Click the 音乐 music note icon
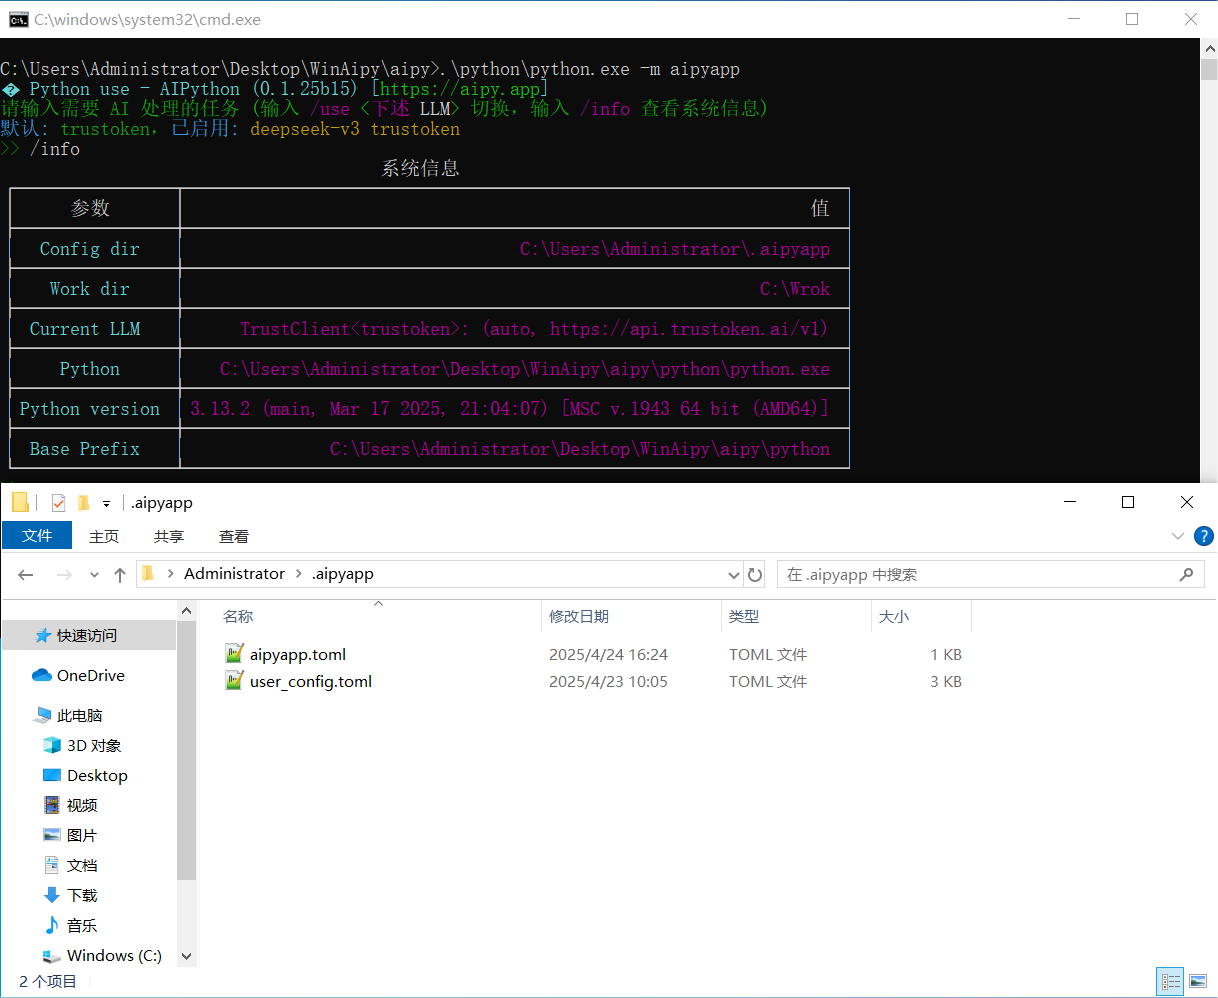 [52, 925]
